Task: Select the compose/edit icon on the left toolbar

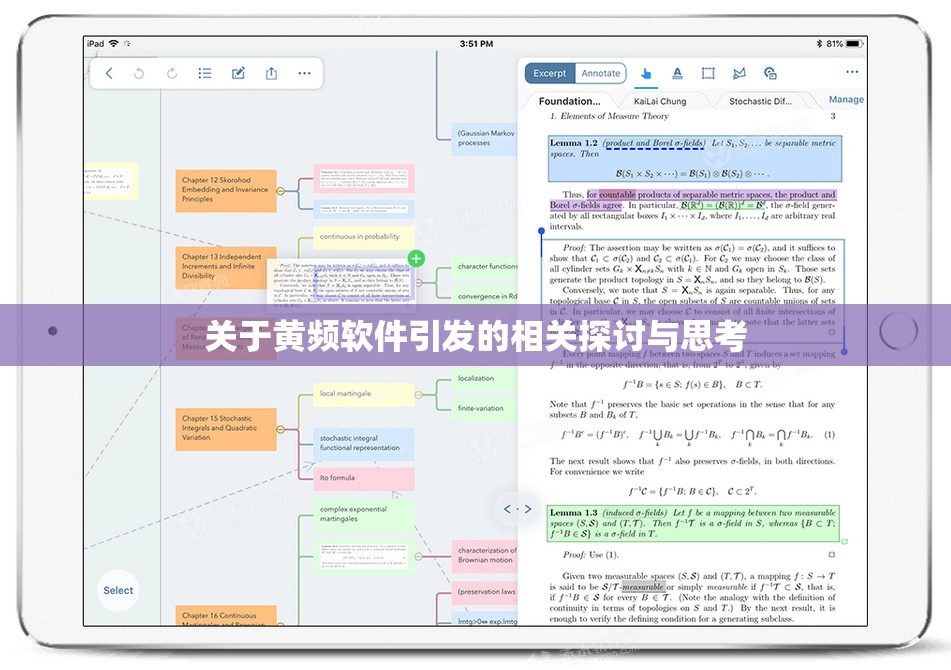Action: (x=239, y=73)
